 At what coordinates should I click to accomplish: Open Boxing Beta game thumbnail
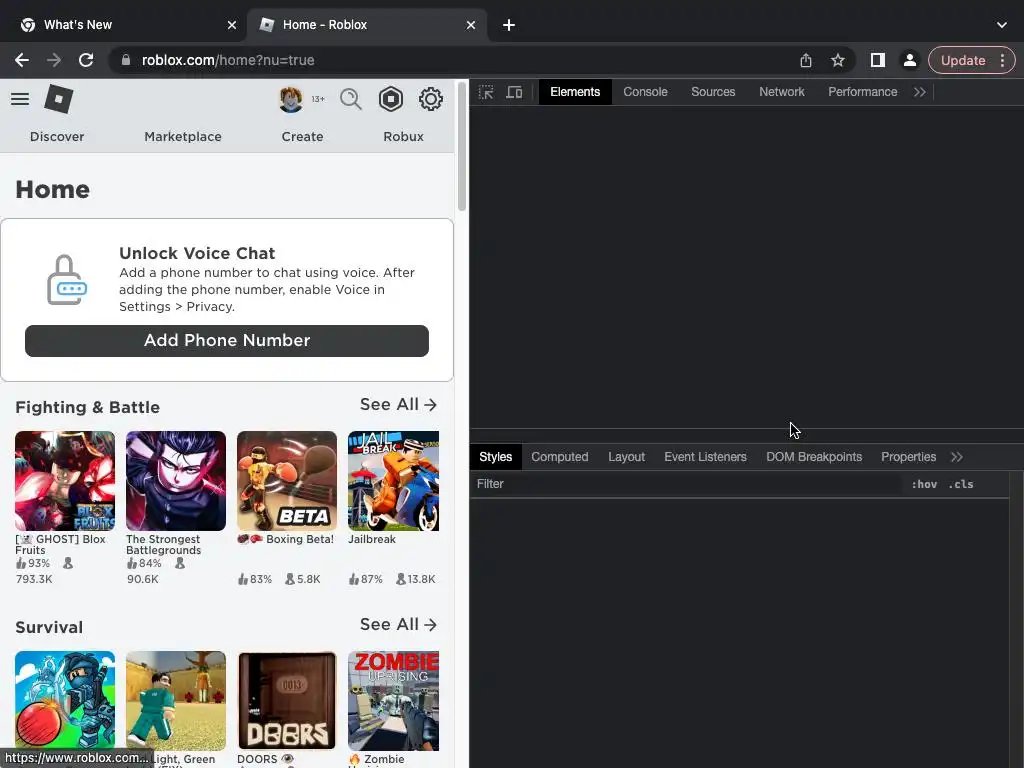287,481
